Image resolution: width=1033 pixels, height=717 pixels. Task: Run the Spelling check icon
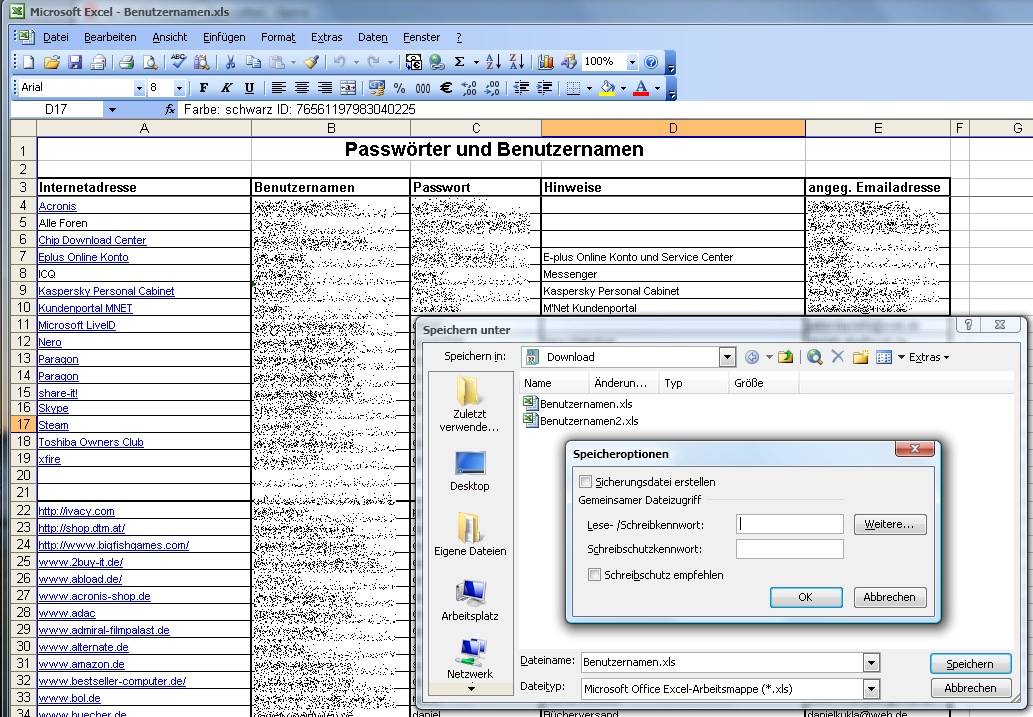[179, 62]
